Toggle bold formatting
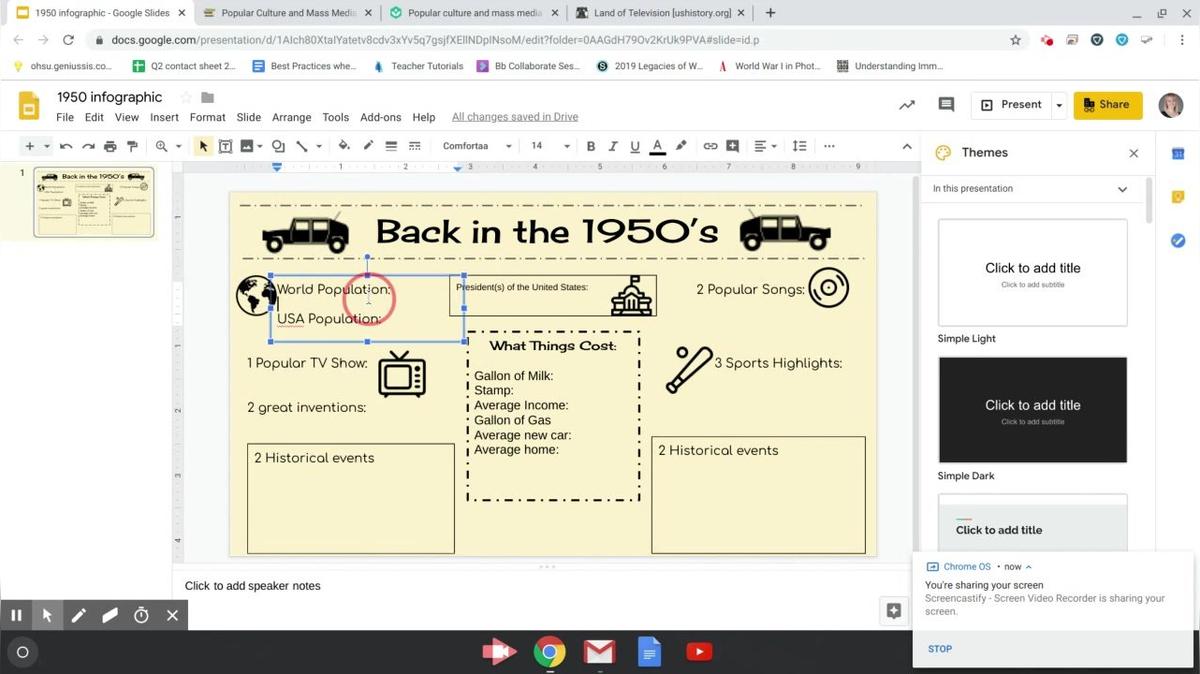Viewport: 1200px width, 674px height. click(591, 146)
